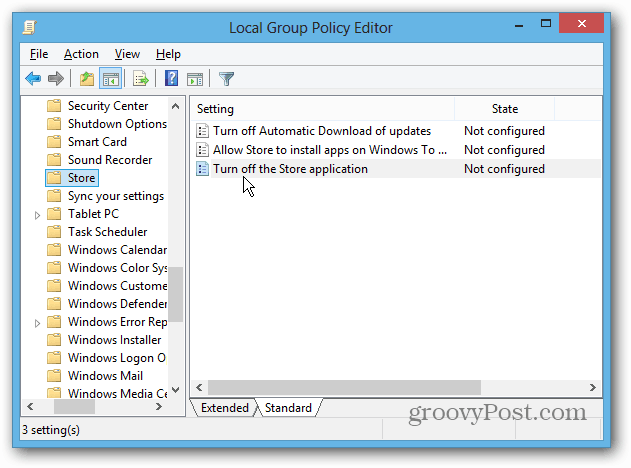631x468 pixels.
Task: Click the Smart Card folder icon
Action: pos(54,142)
